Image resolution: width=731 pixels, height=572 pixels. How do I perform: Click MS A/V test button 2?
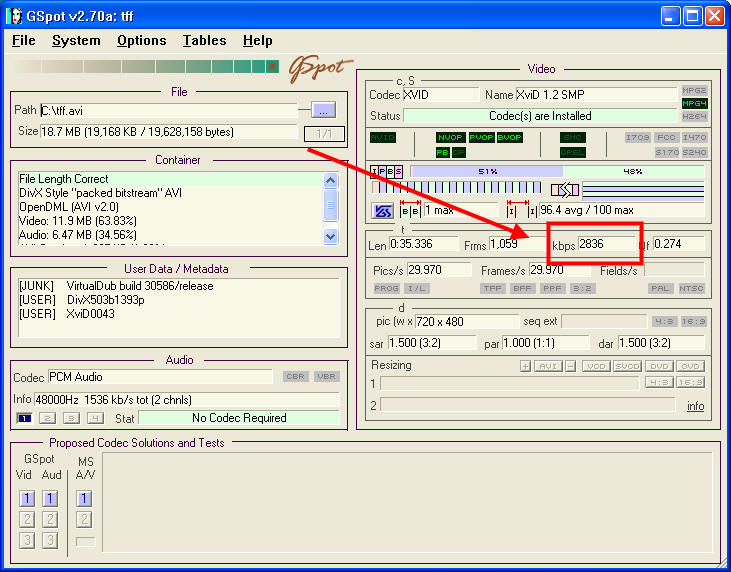84,519
